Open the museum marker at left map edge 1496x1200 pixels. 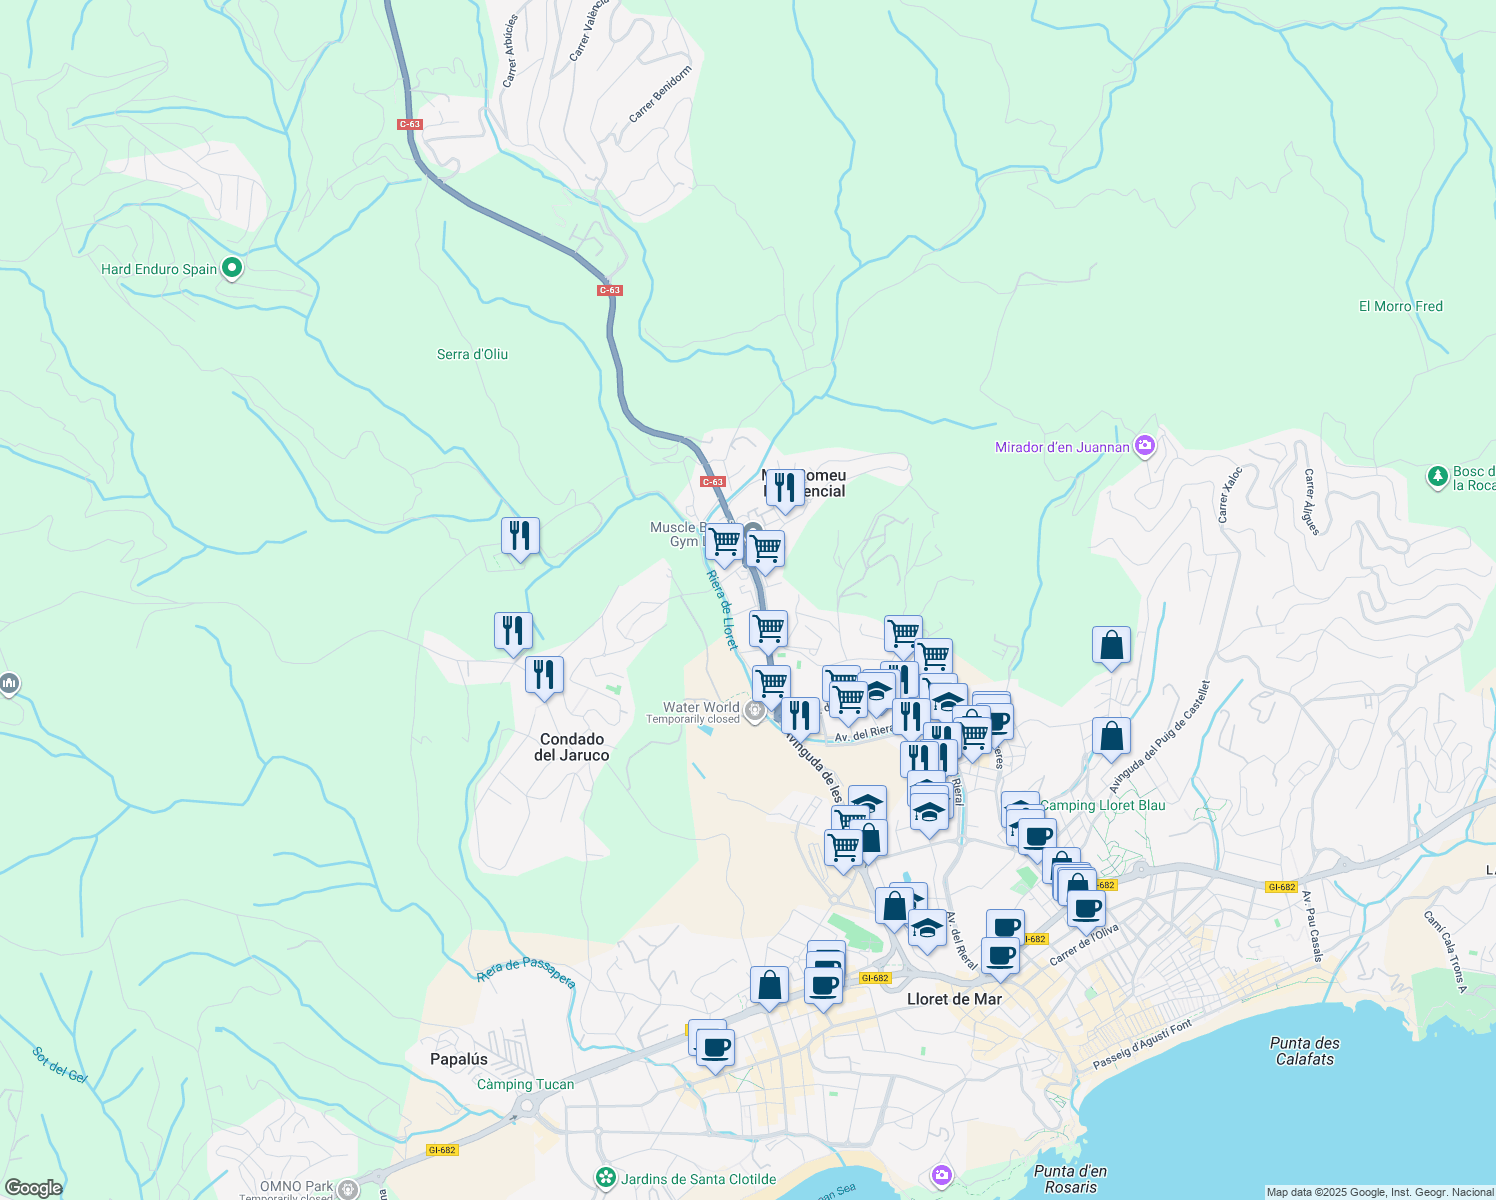click(x=9, y=684)
